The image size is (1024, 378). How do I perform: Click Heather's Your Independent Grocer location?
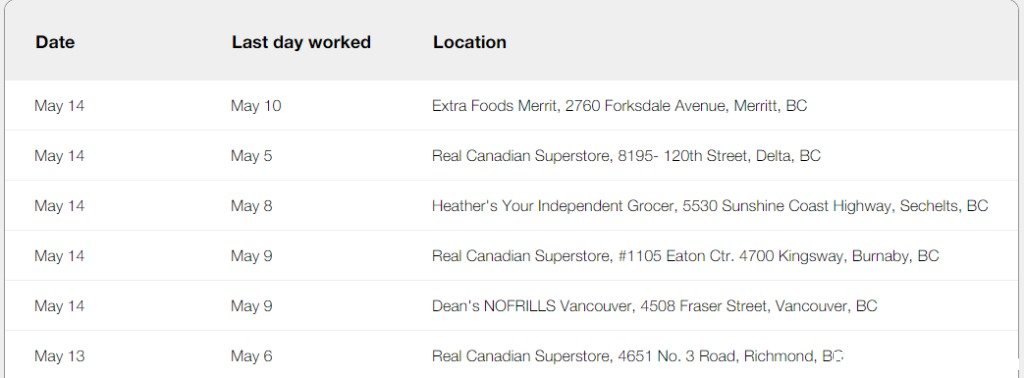[710, 206]
